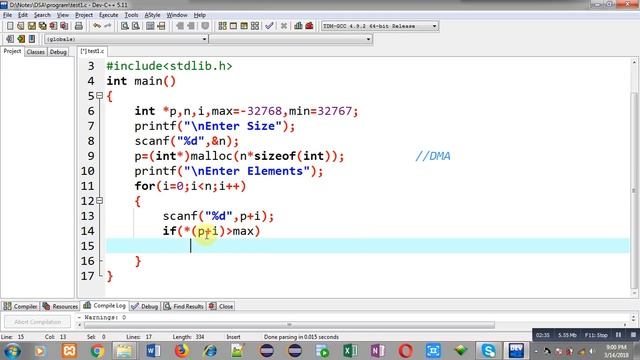Open the Resources tab in bottom panel
The image size is (640, 360).
[x=60, y=306]
